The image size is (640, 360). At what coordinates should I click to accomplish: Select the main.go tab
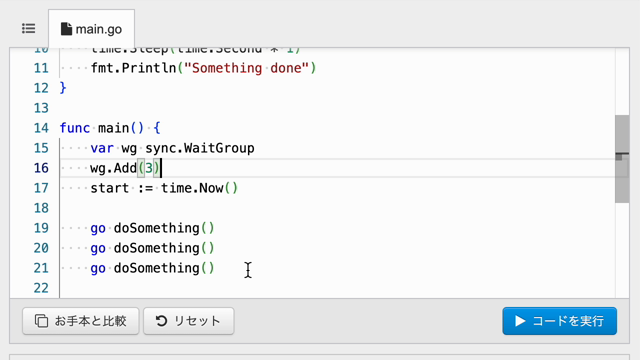[x=91, y=29]
